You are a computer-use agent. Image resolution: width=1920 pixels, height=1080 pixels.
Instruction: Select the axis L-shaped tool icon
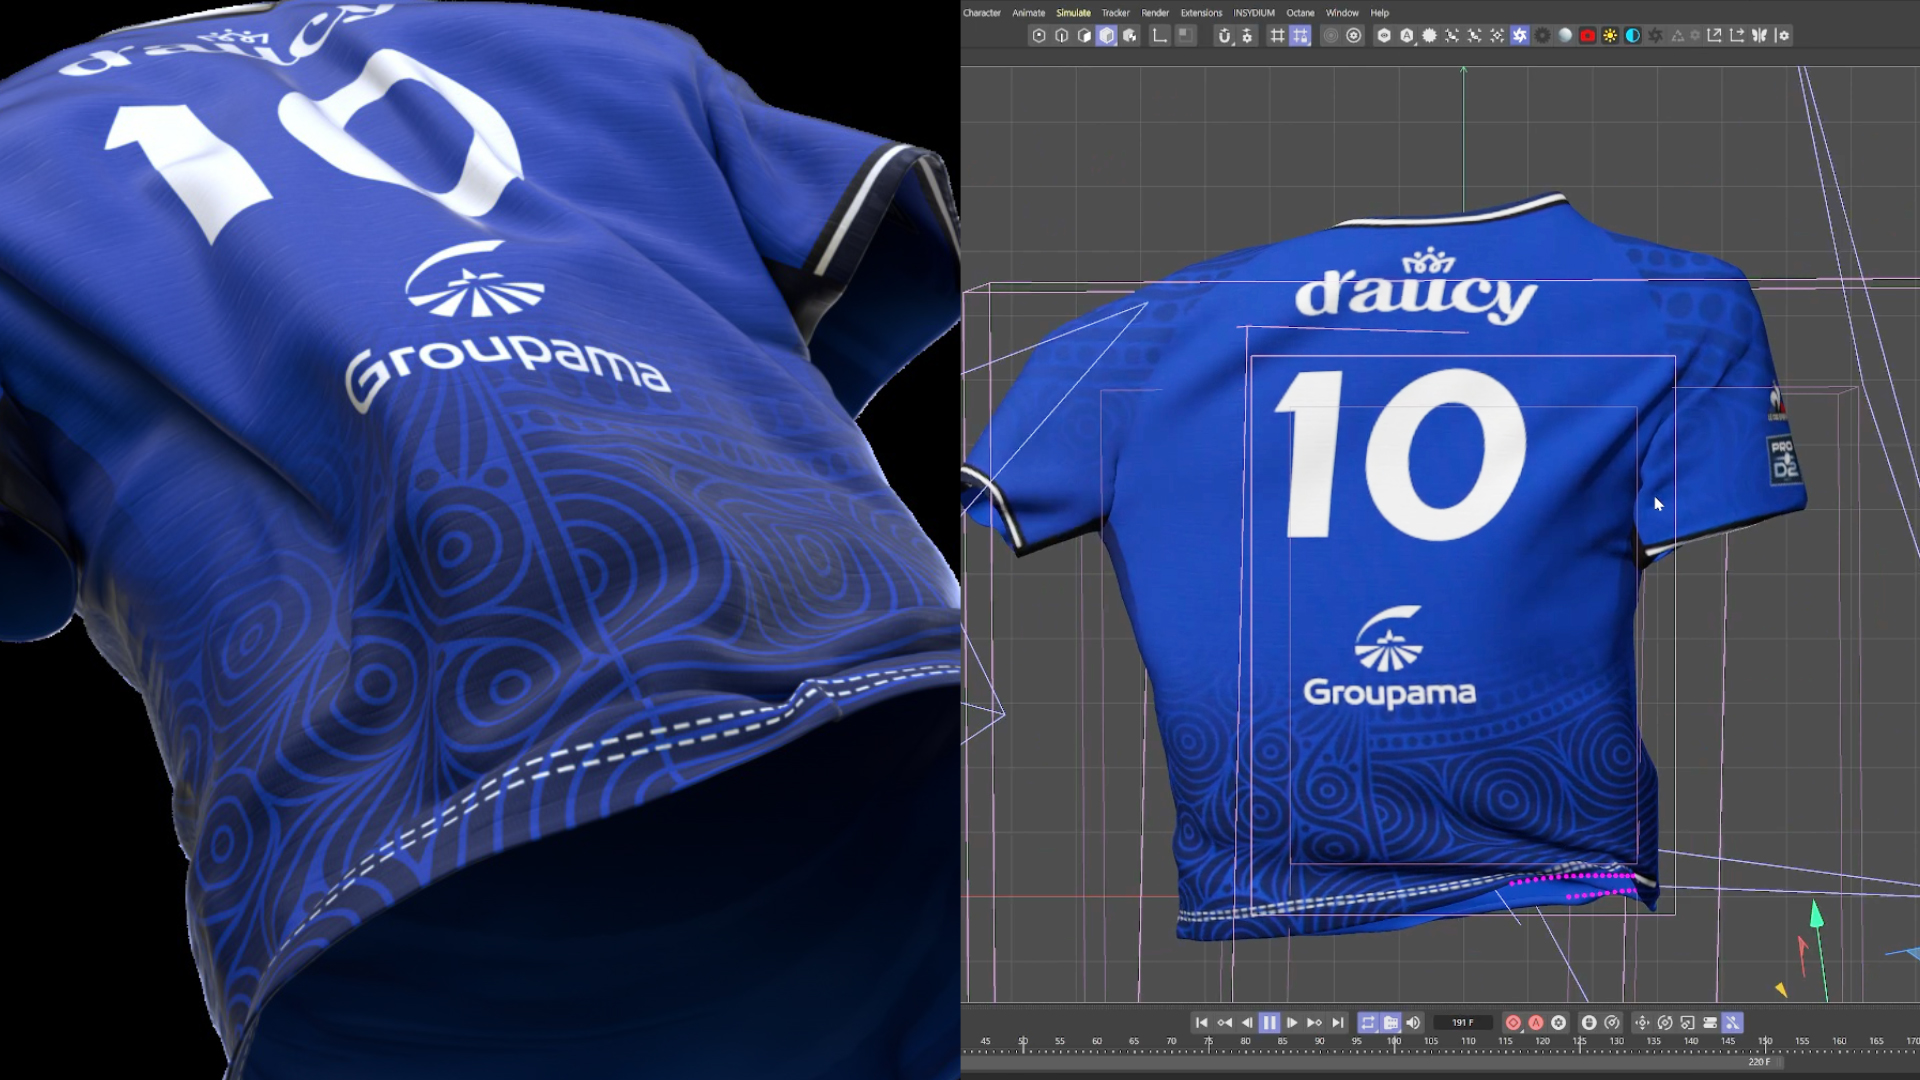click(1159, 35)
